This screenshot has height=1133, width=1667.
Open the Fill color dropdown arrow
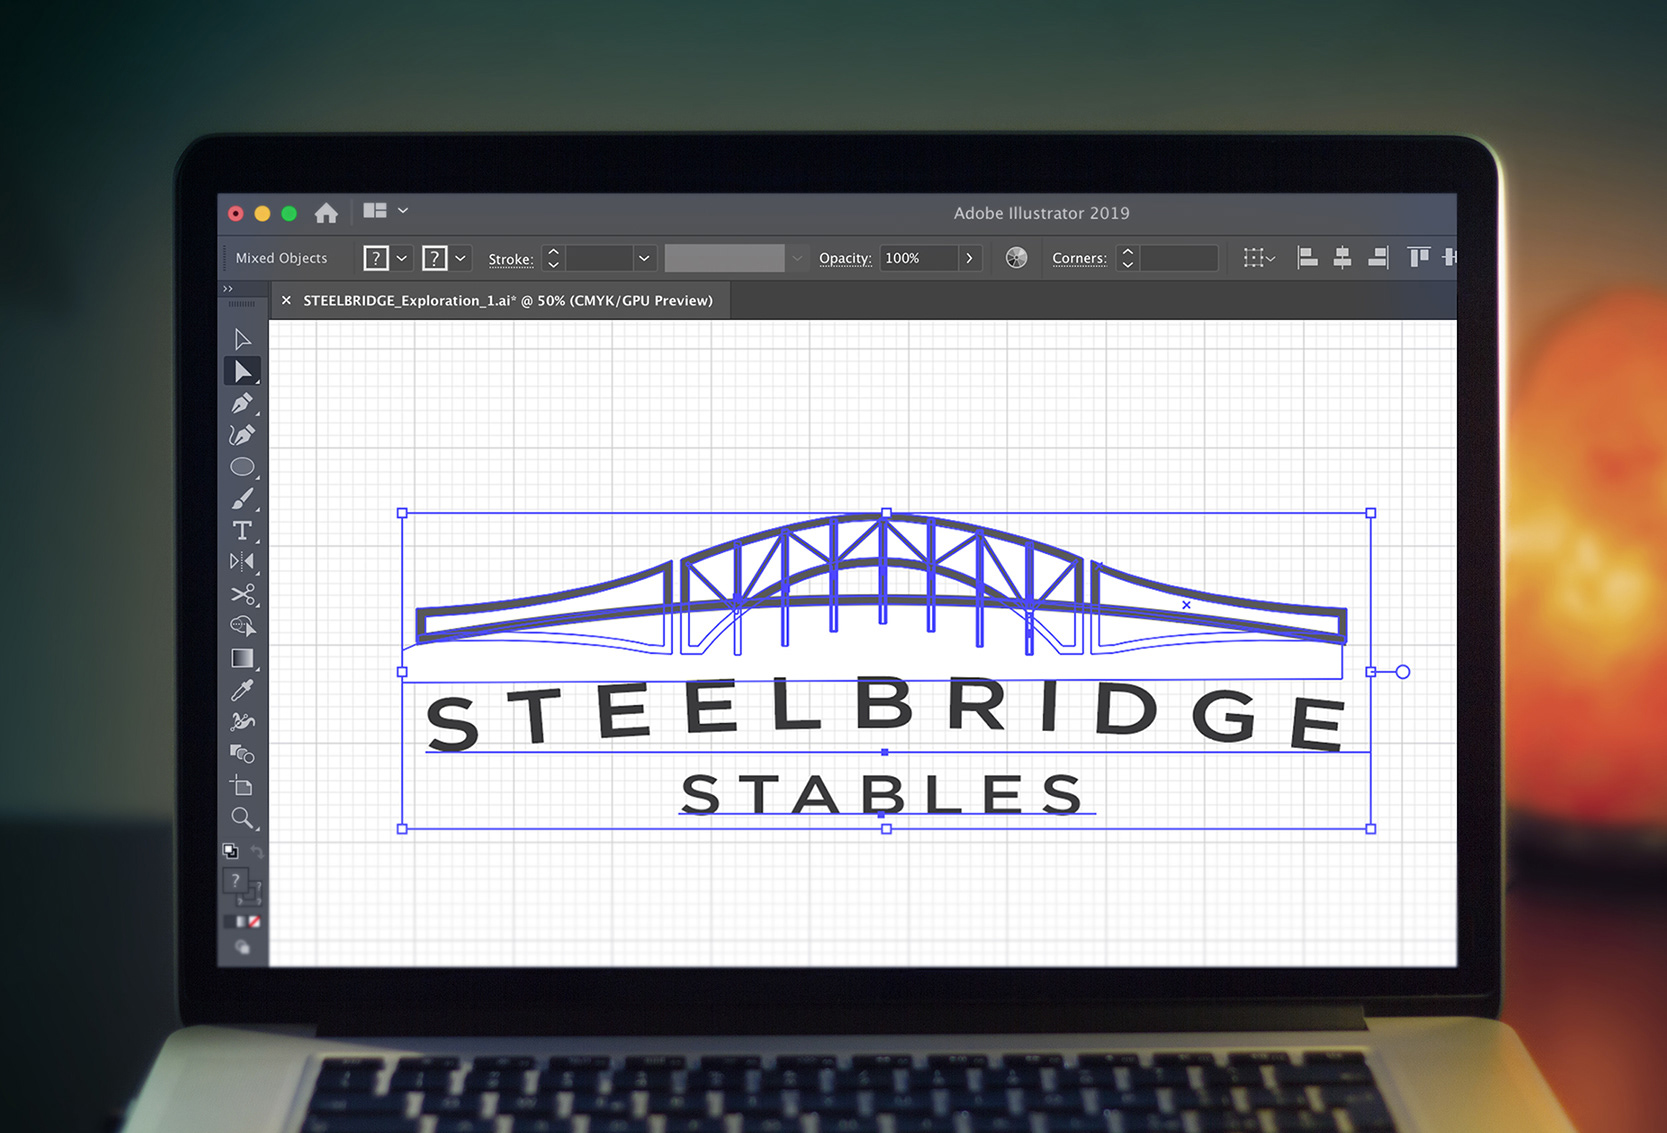click(402, 258)
